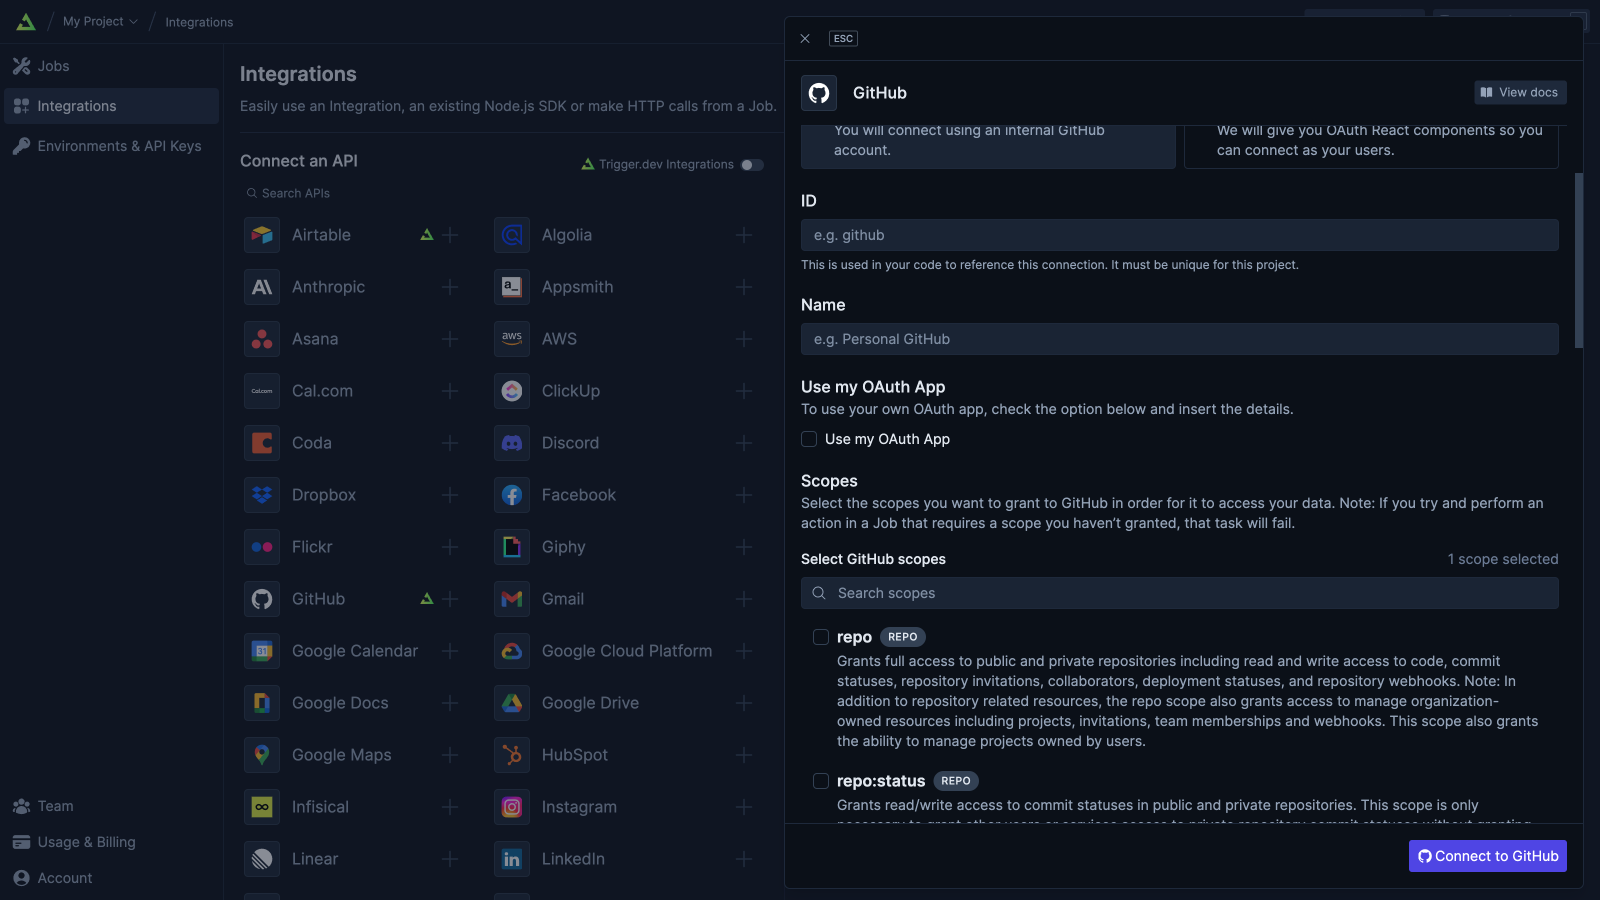Click the GitHub panel vertical scrollbar
Viewport: 1600px width, 900px height.
click(1579, 260)
